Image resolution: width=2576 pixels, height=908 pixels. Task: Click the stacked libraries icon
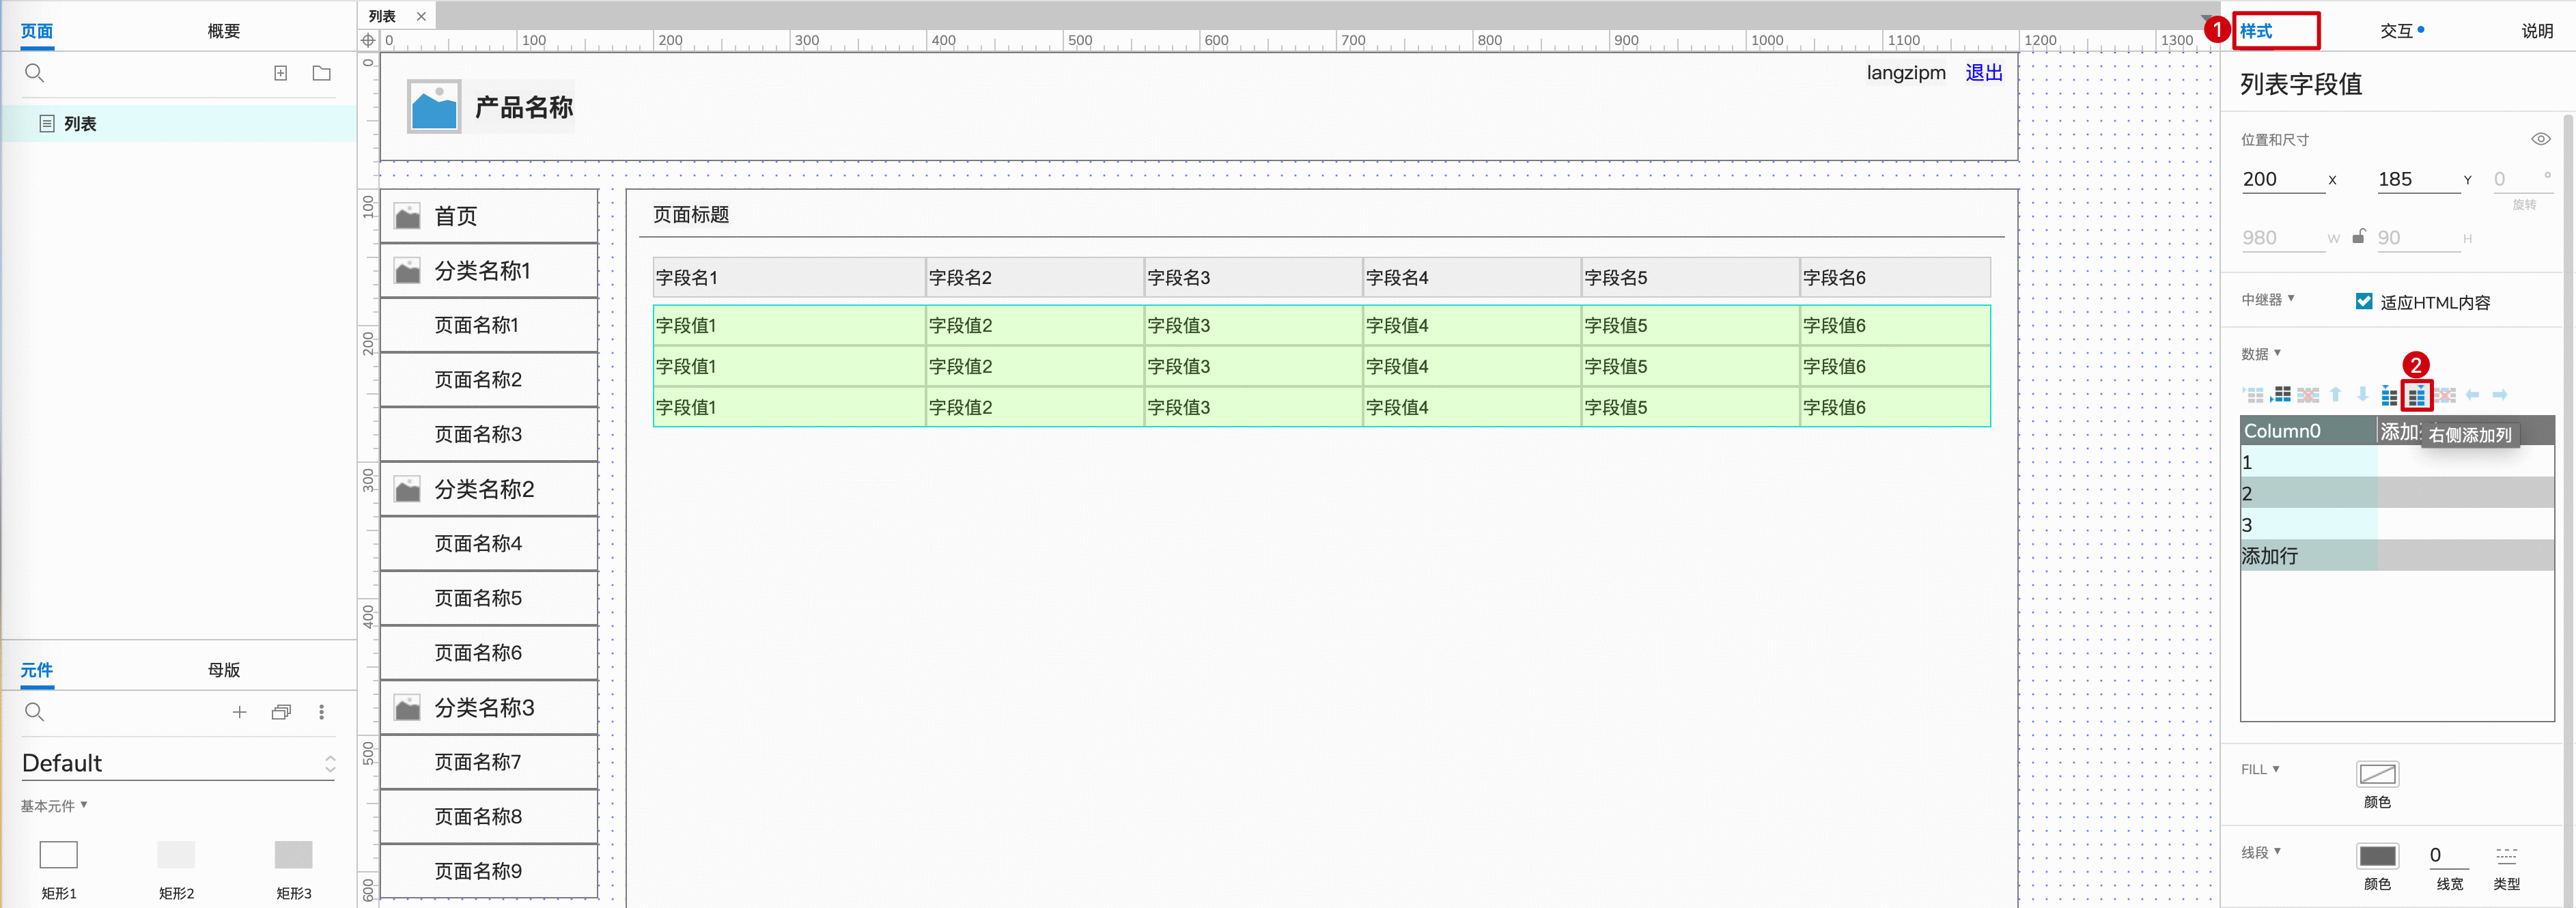point(281,712)
